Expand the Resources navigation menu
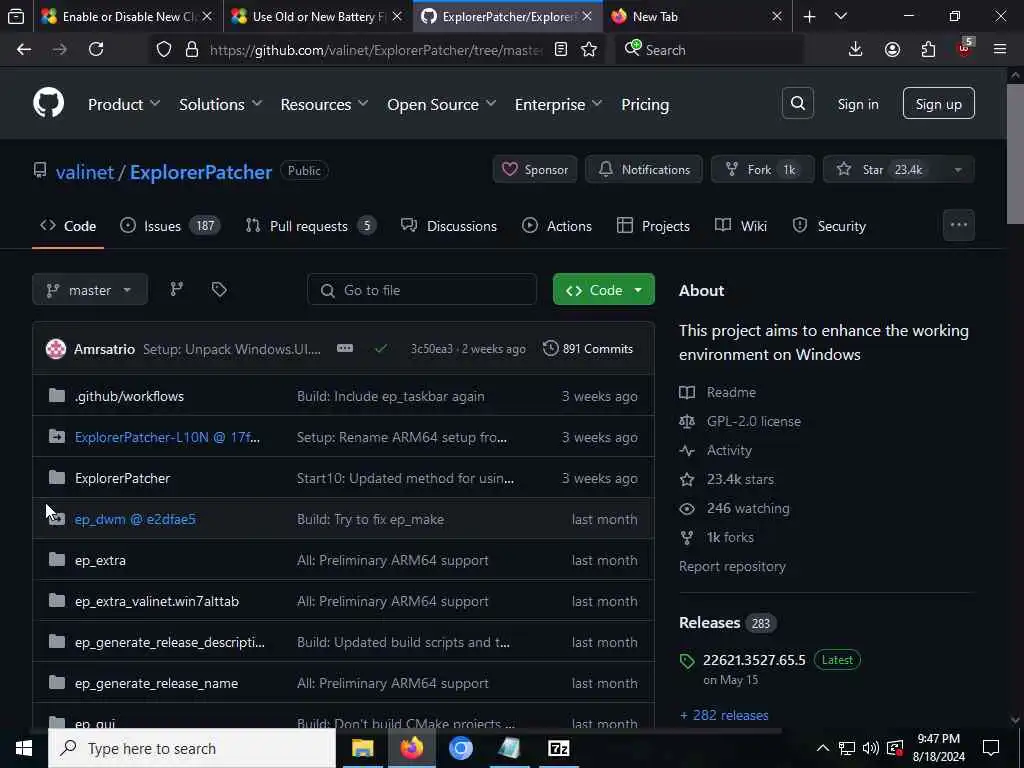The height and width of the screenshot is (768, 1024). point(325,104)
